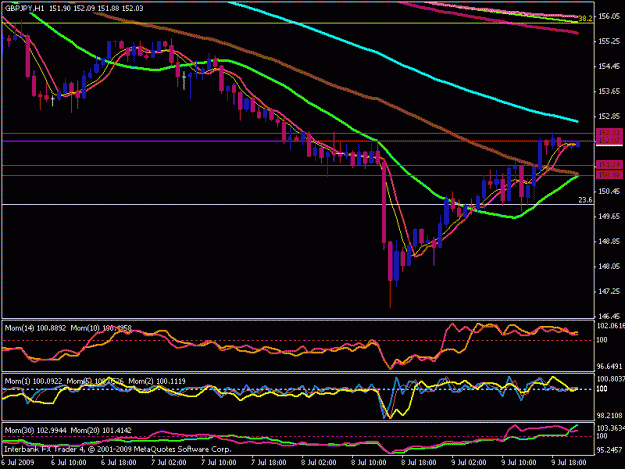
Task: Click the 6 Jul 2009 time label
Action: click(x=18, y=462)
